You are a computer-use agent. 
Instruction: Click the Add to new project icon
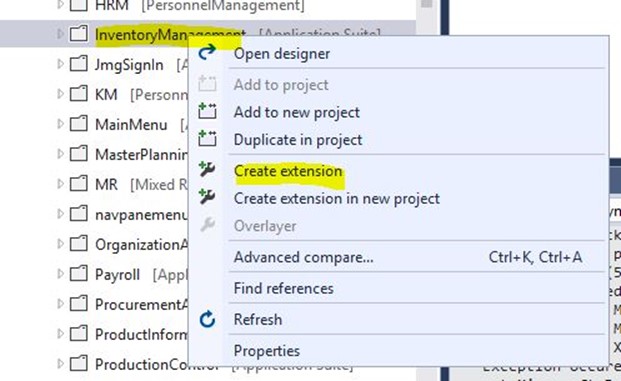pos(207,111)
